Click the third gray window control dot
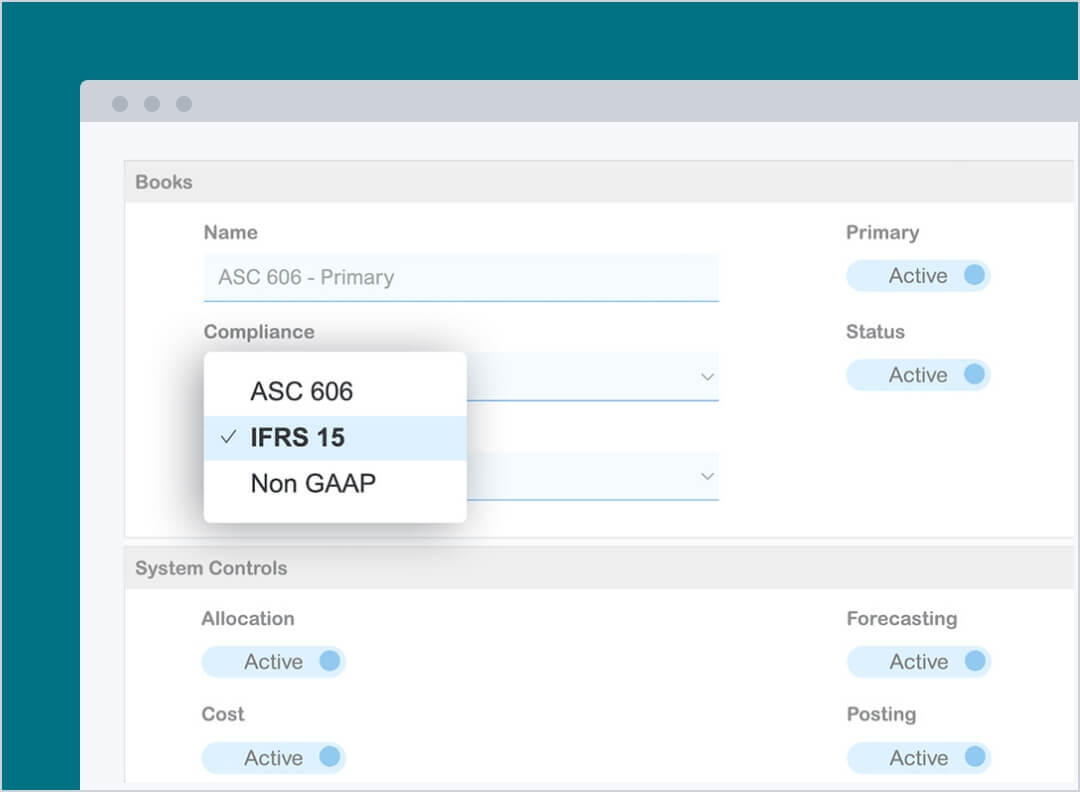1080x792 pixels. tap(184, 104)
